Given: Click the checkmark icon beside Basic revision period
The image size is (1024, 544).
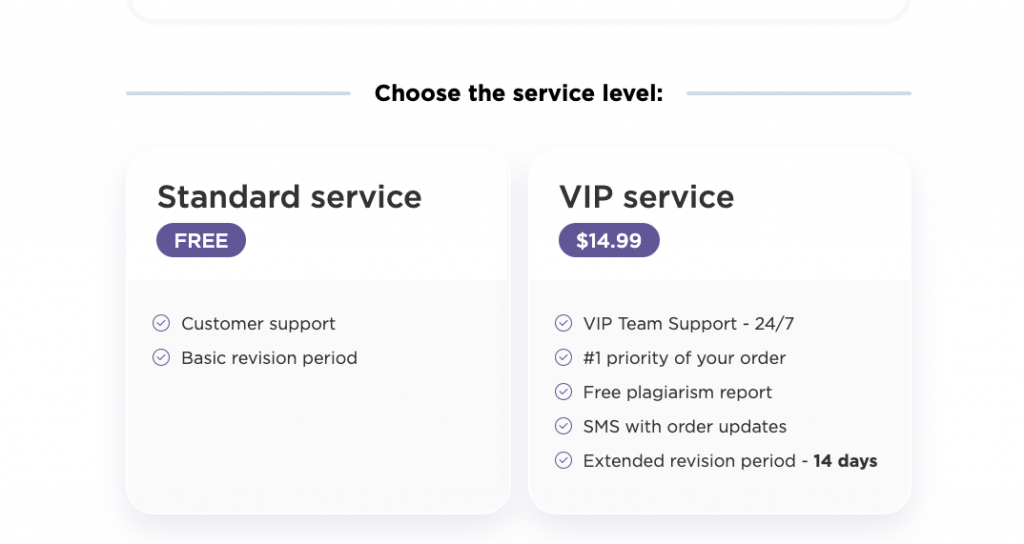Looking at the screenshot, I should point(161,358).
